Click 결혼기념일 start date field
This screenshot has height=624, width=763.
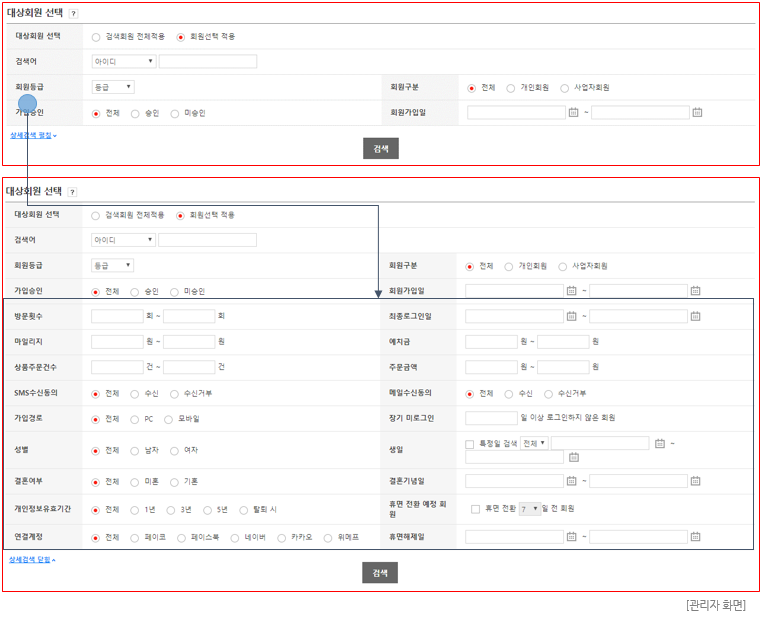click(x=514, y=481)
